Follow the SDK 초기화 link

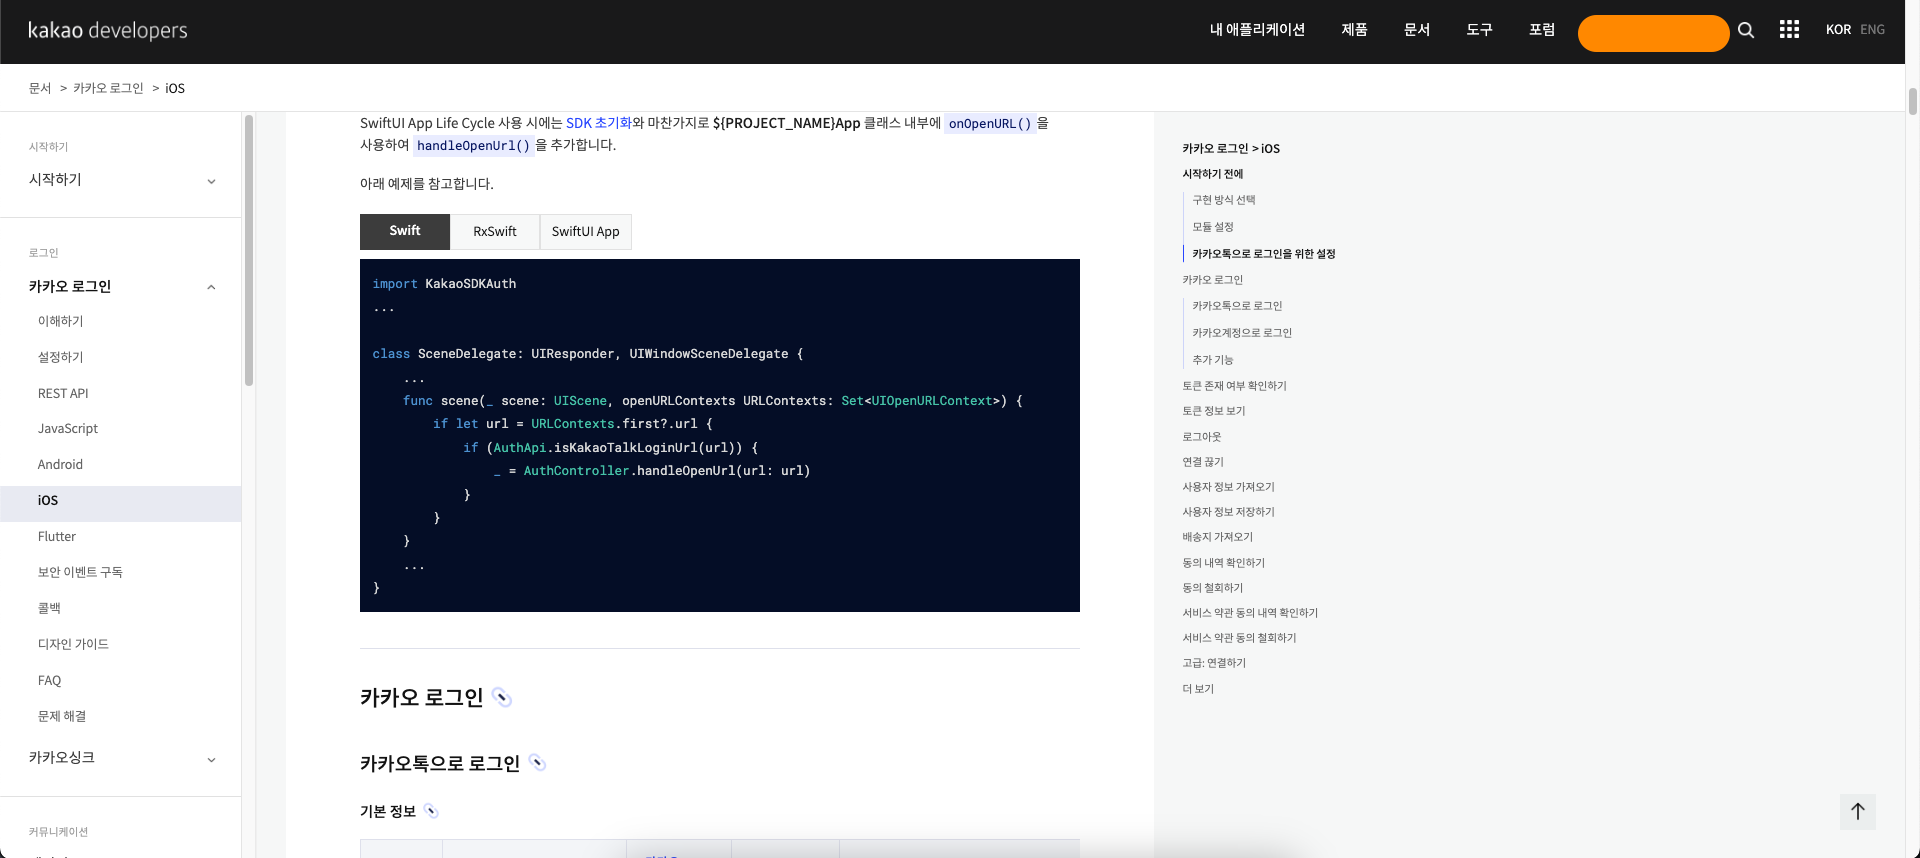pos(598,123)
